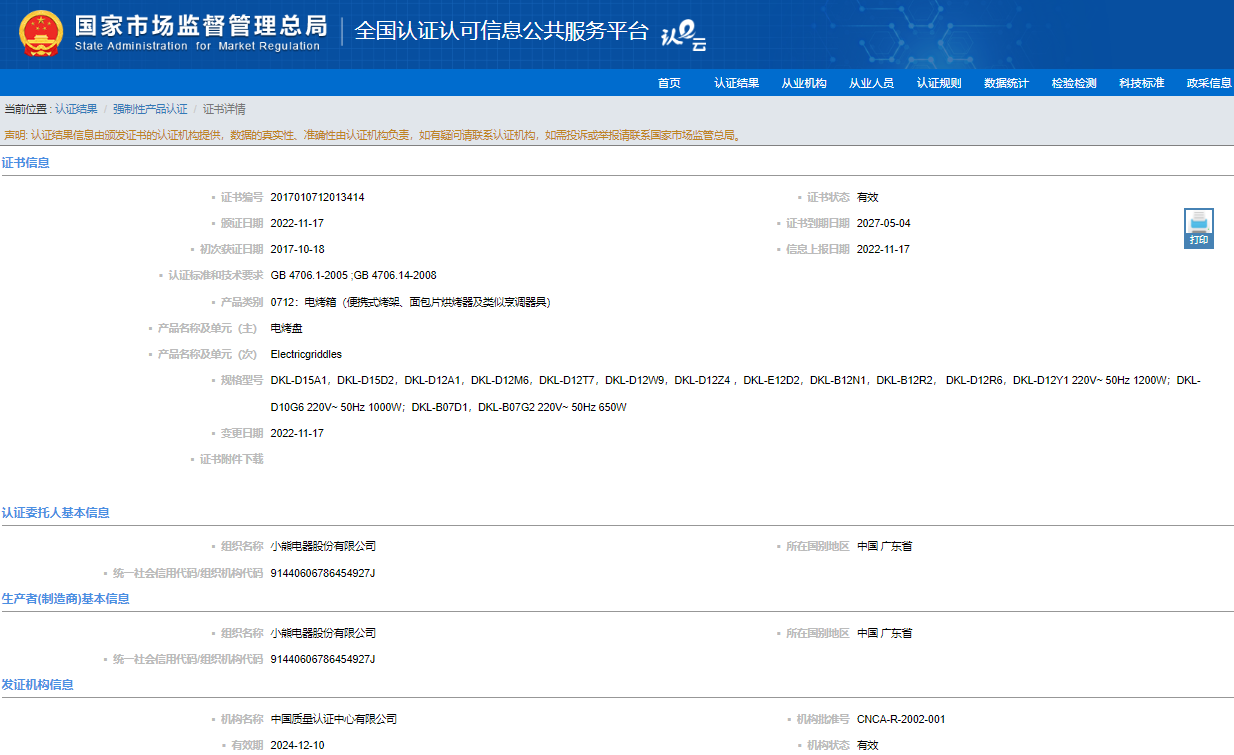Click the 颁证日期 value 2022-11-17
1234x755 pixels.
297,223
